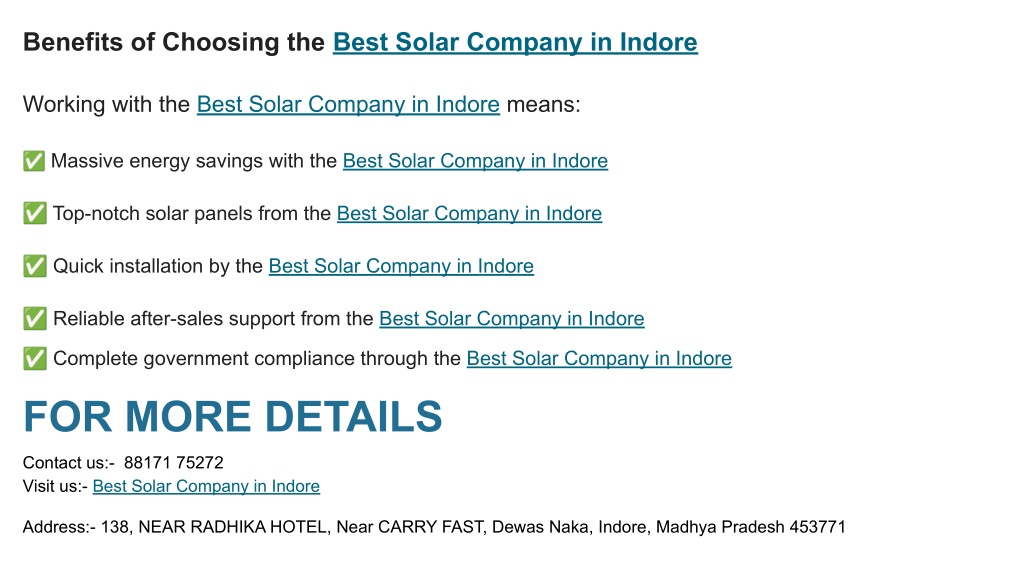The image size is (1024, 576).
Task: Open the link in the Top-notch solar panels line
Action: pos(470,214)
